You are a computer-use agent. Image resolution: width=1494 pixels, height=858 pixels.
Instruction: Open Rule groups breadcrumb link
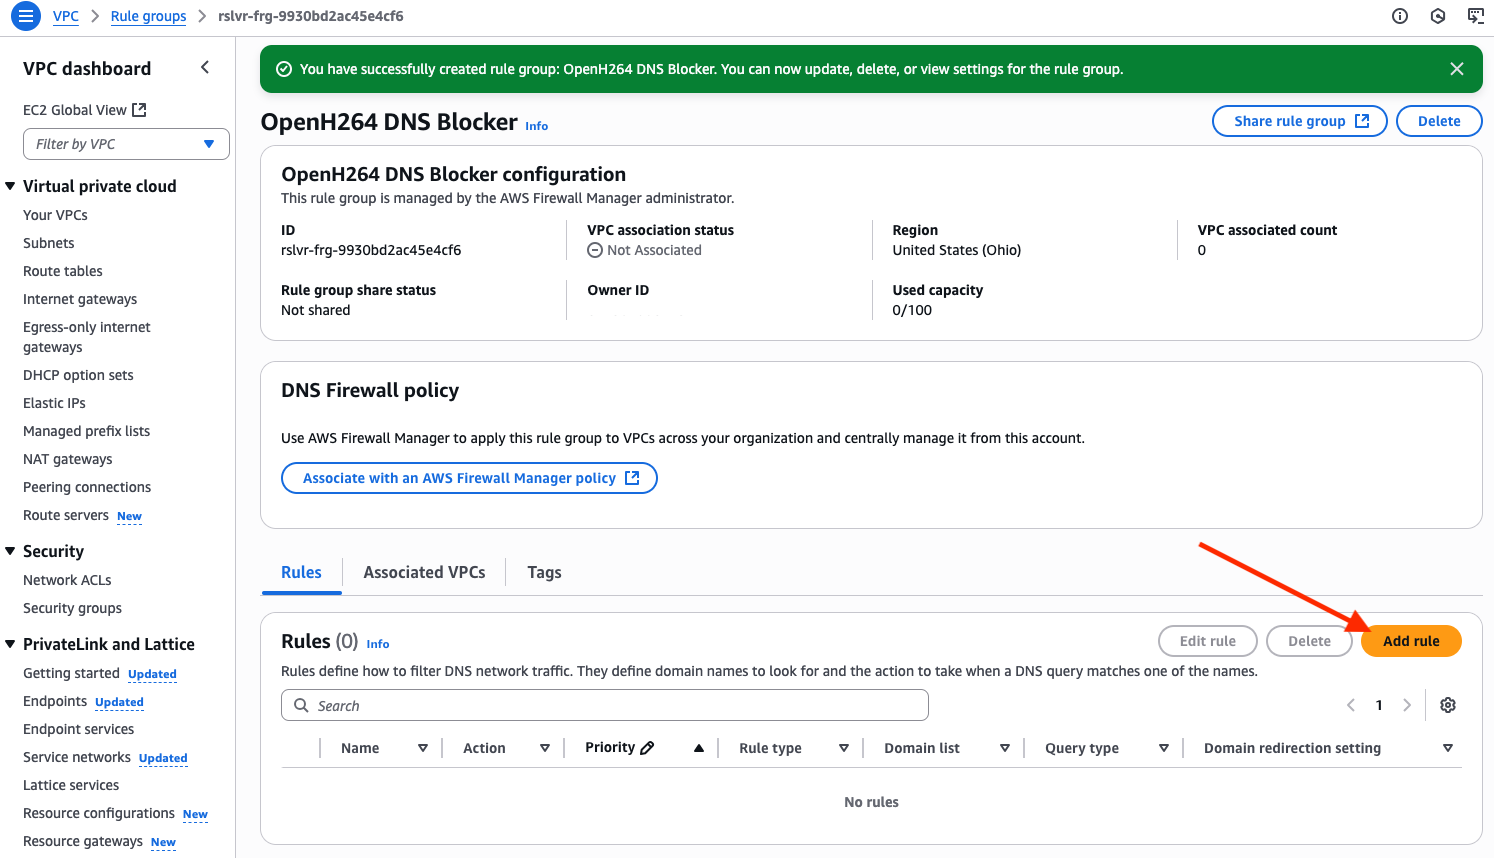[148, 16]
